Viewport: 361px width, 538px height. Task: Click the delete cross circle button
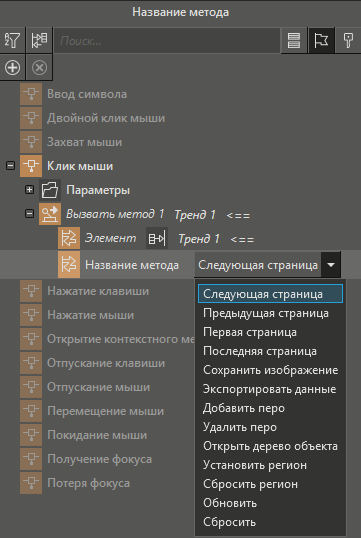point(39,68)
